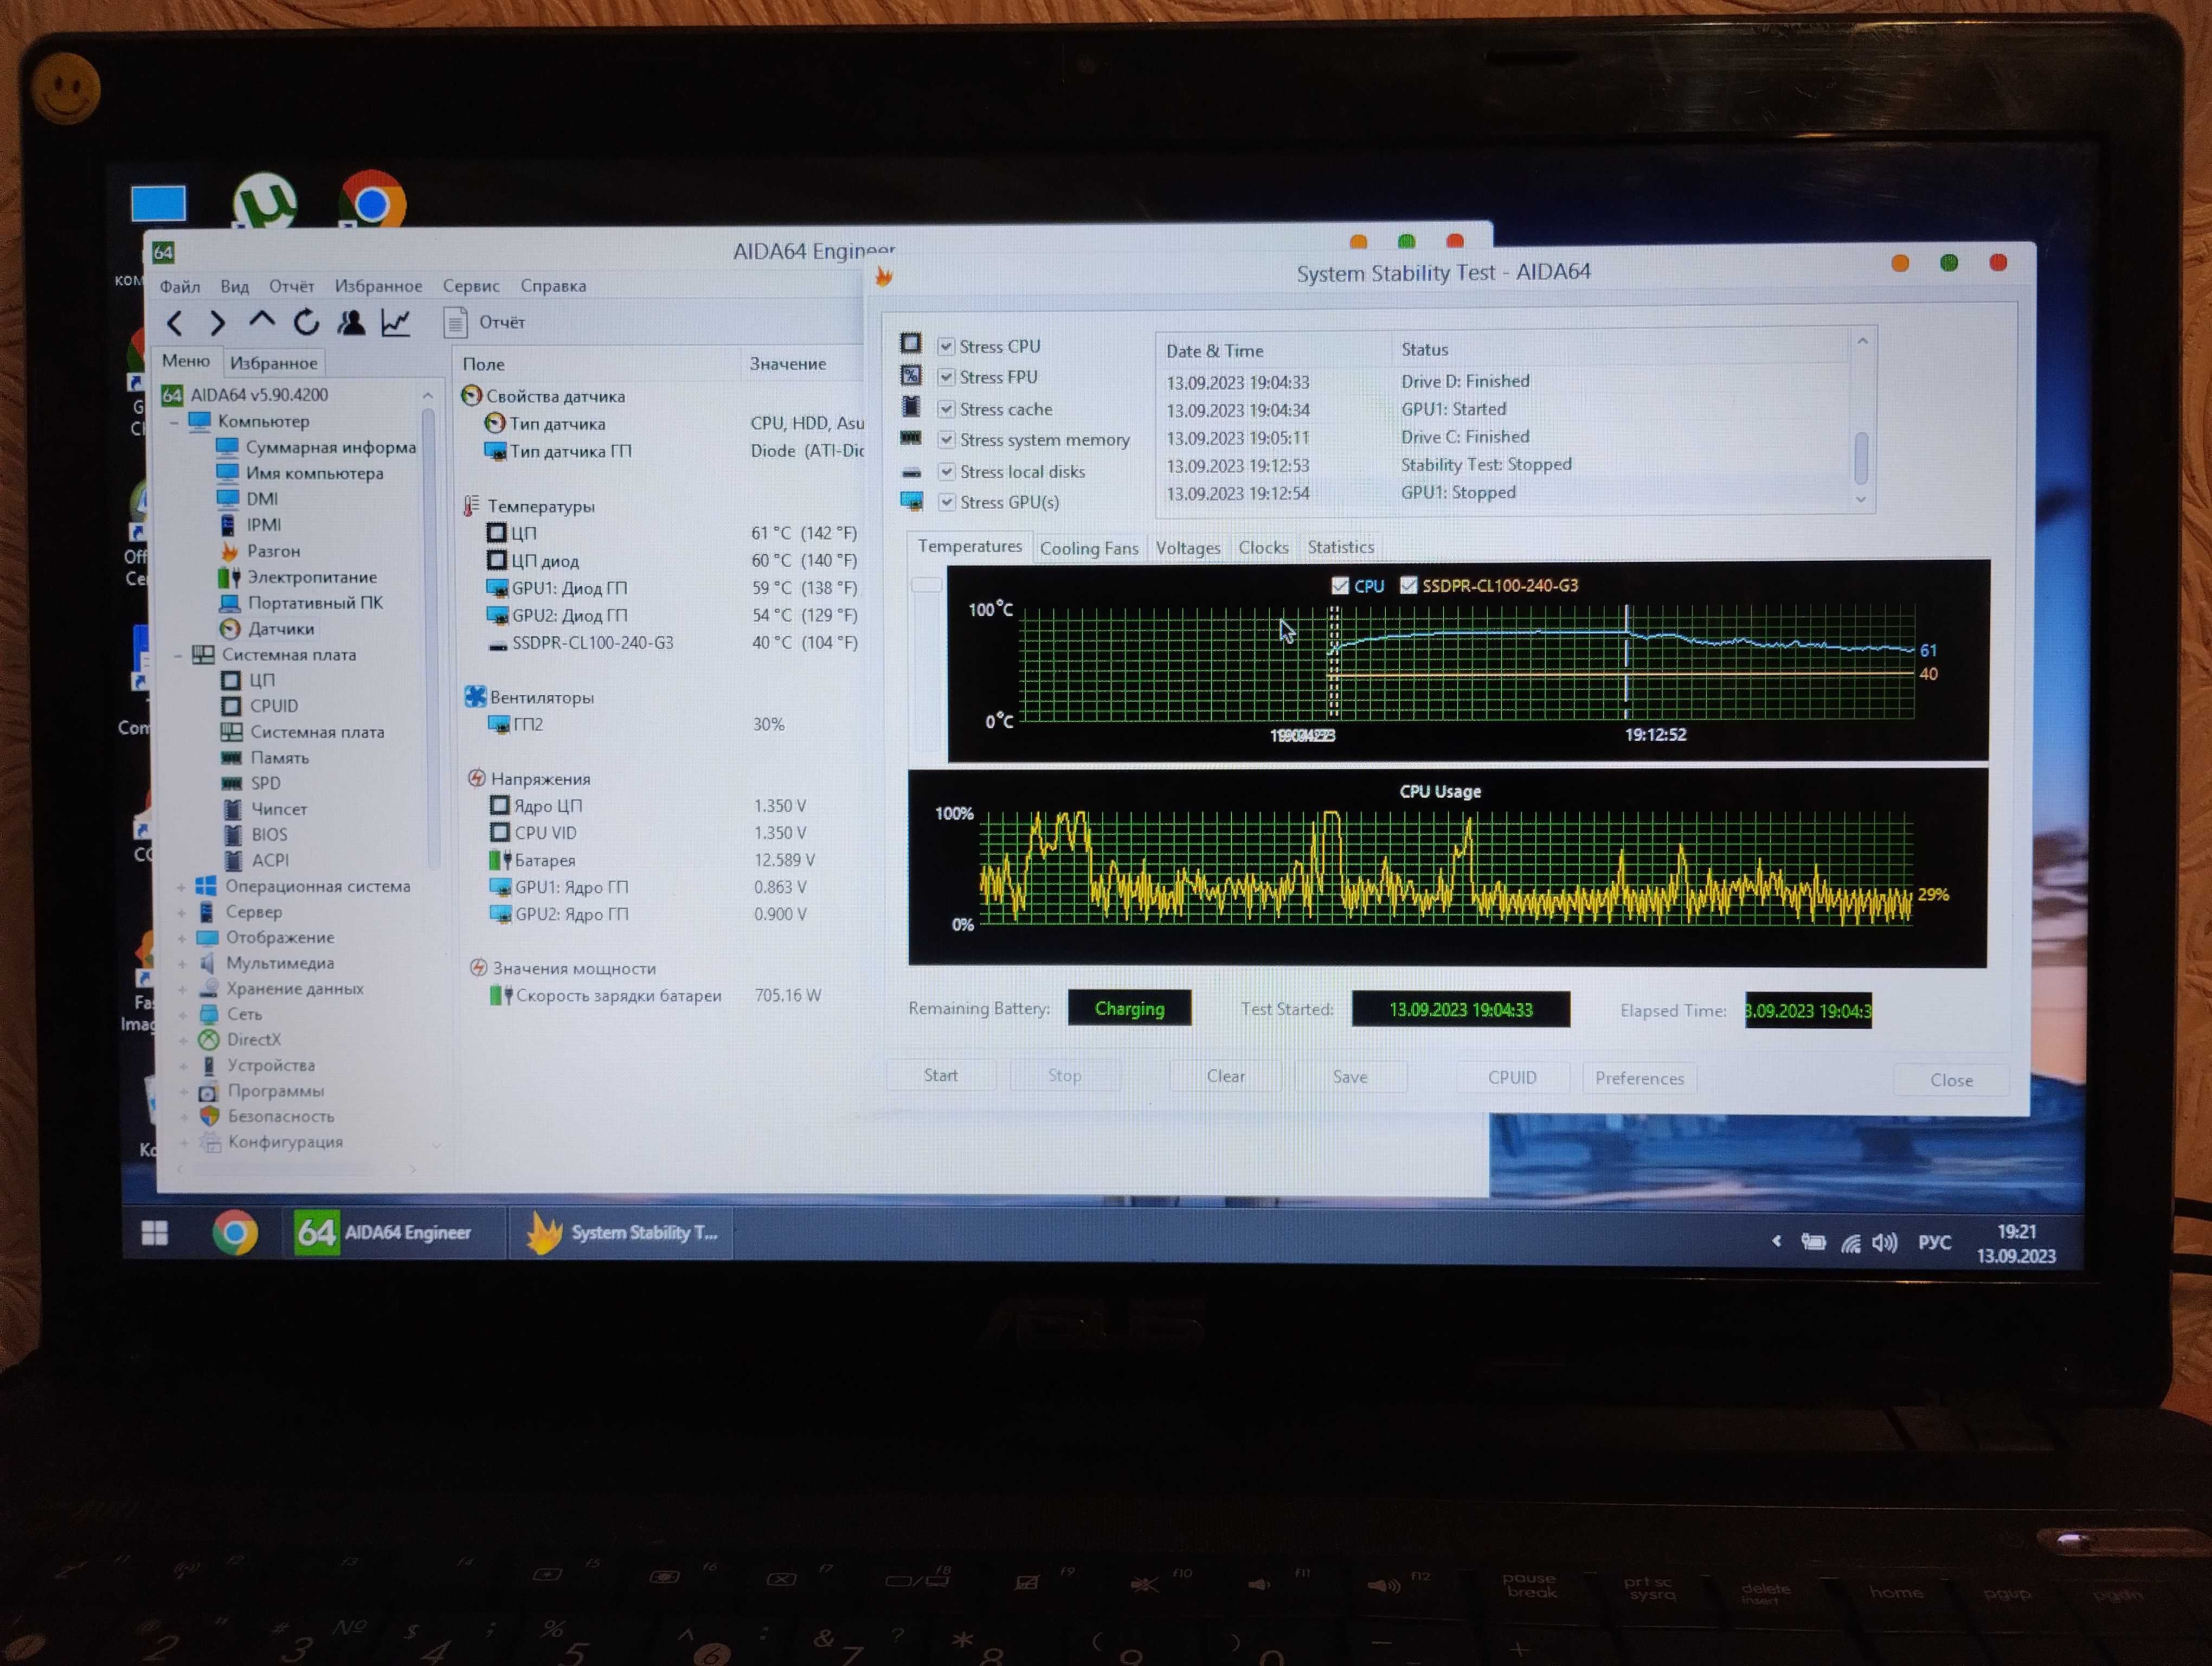Toggle the Stress GPU(s) checkbox
Viewport: 2212px width, 1666px height.
click(946, 502)
